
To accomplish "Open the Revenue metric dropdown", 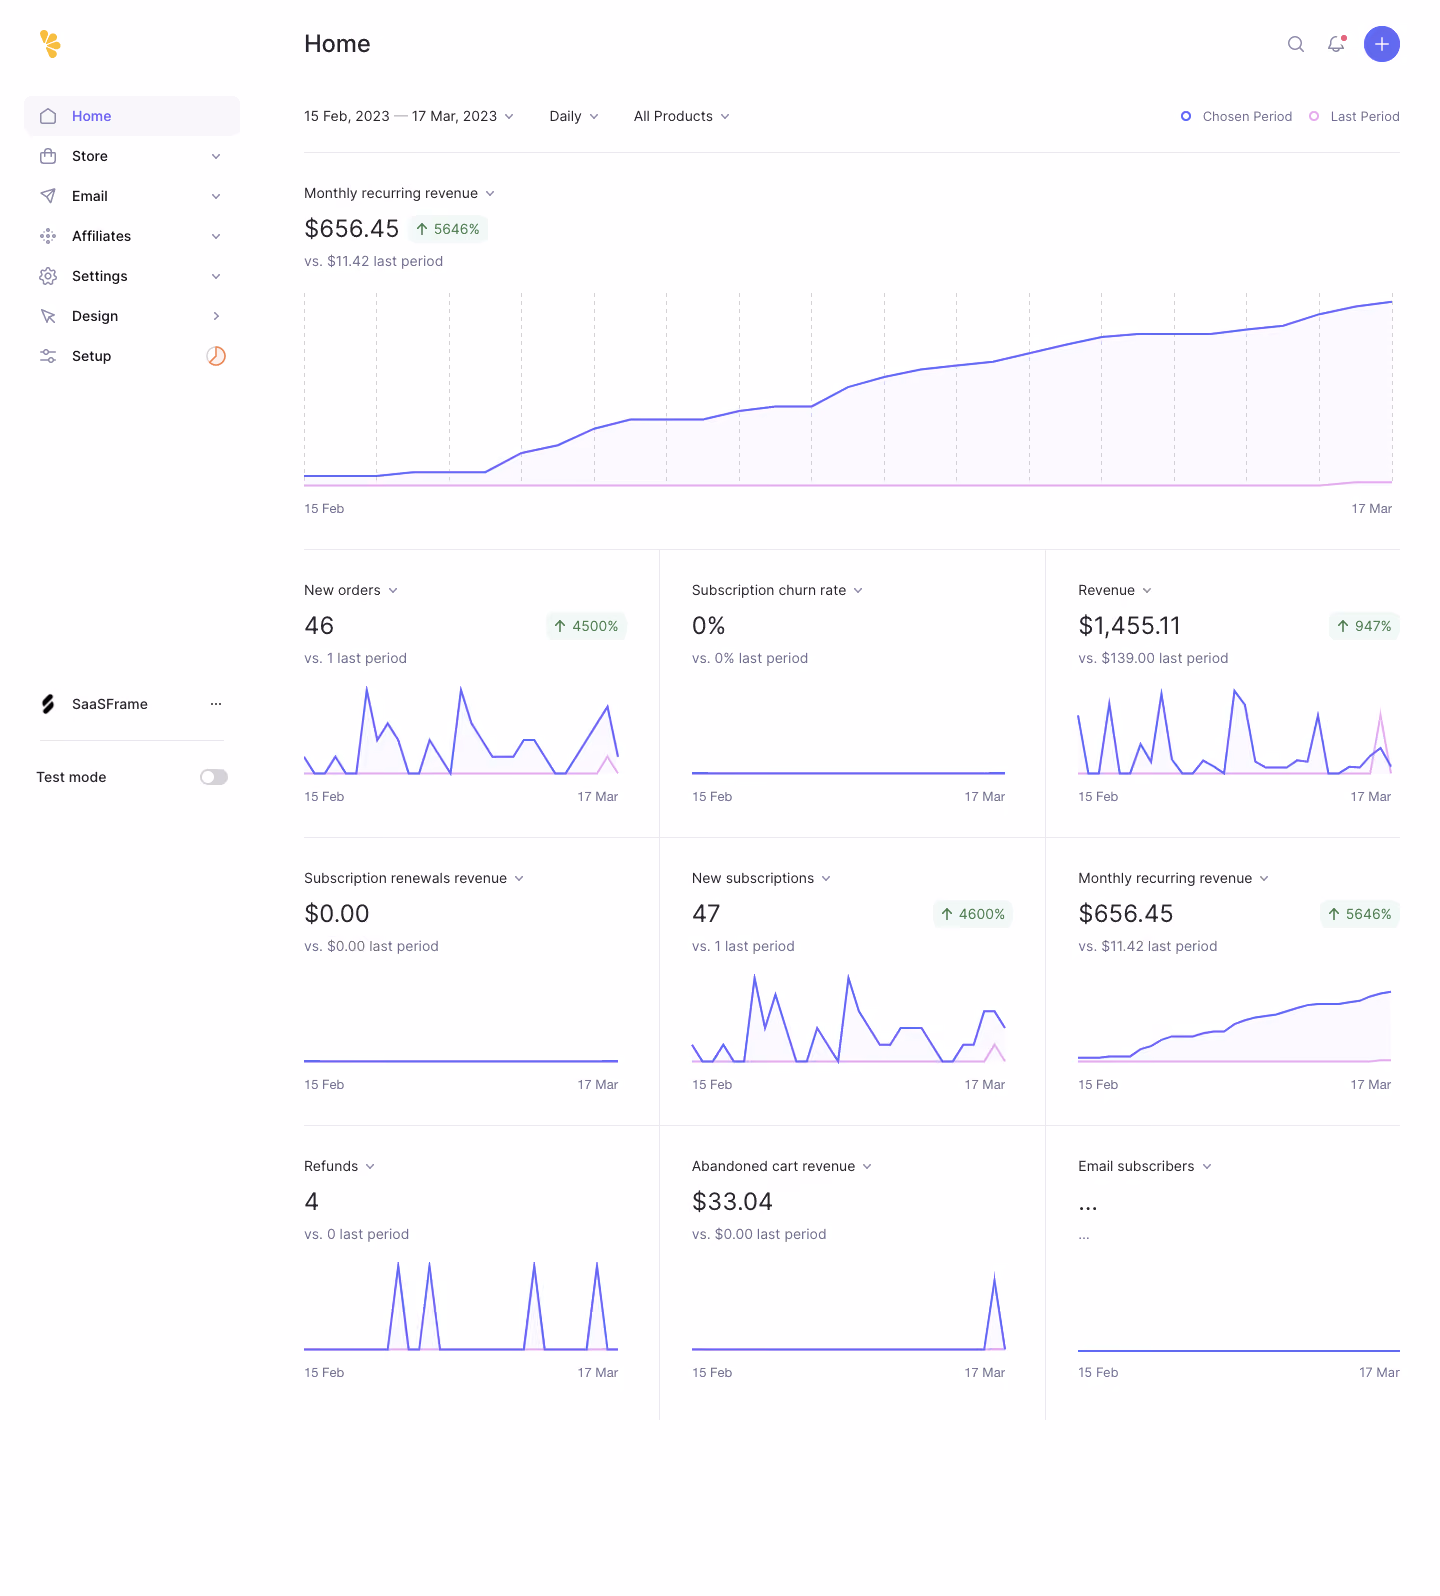I will pyautogui.click(x=1115, y=590).
